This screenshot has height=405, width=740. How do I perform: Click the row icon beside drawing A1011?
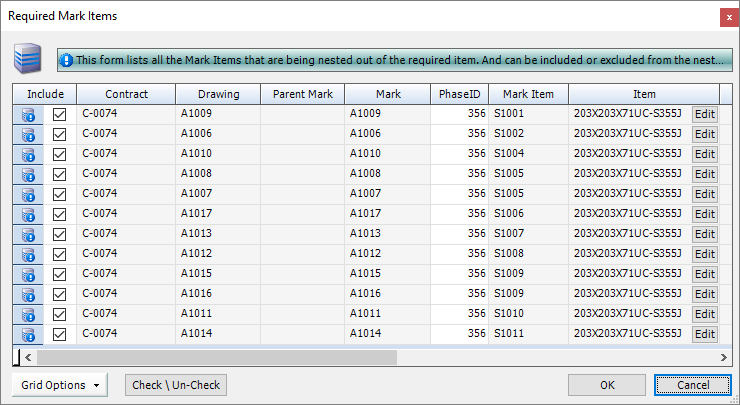click(28, 314)
